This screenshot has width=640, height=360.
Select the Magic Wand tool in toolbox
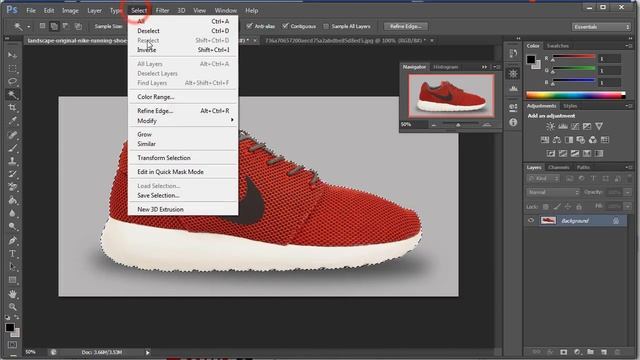[x=12, y=95]
